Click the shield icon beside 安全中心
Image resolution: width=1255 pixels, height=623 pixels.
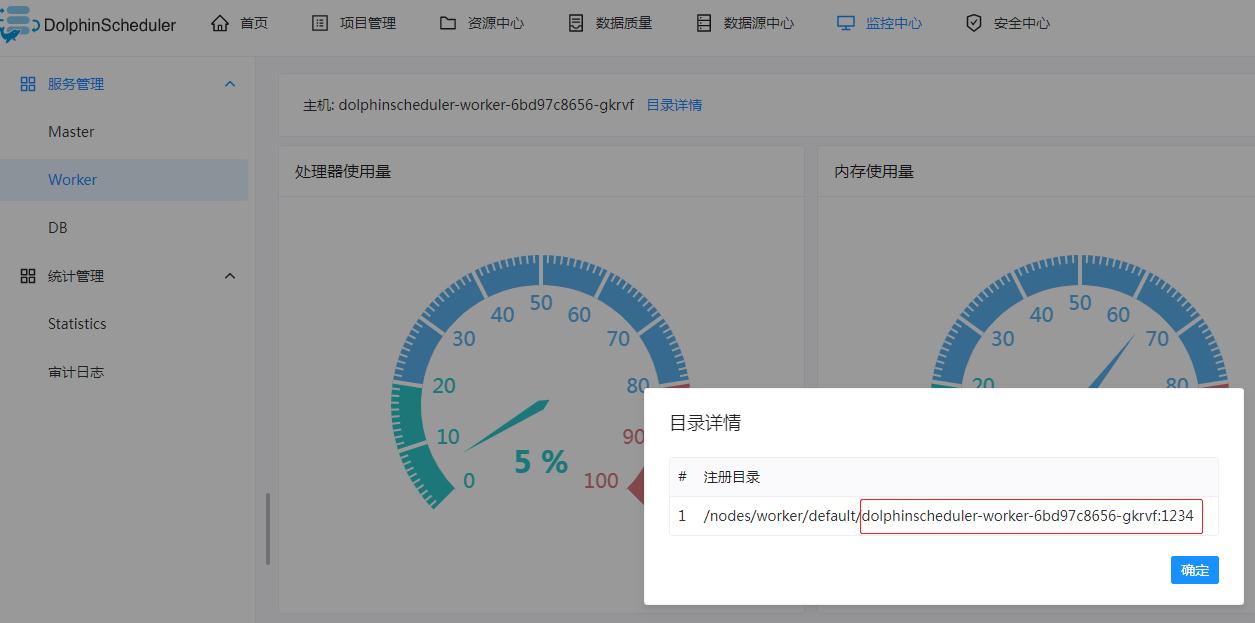(x=974, y=22)
